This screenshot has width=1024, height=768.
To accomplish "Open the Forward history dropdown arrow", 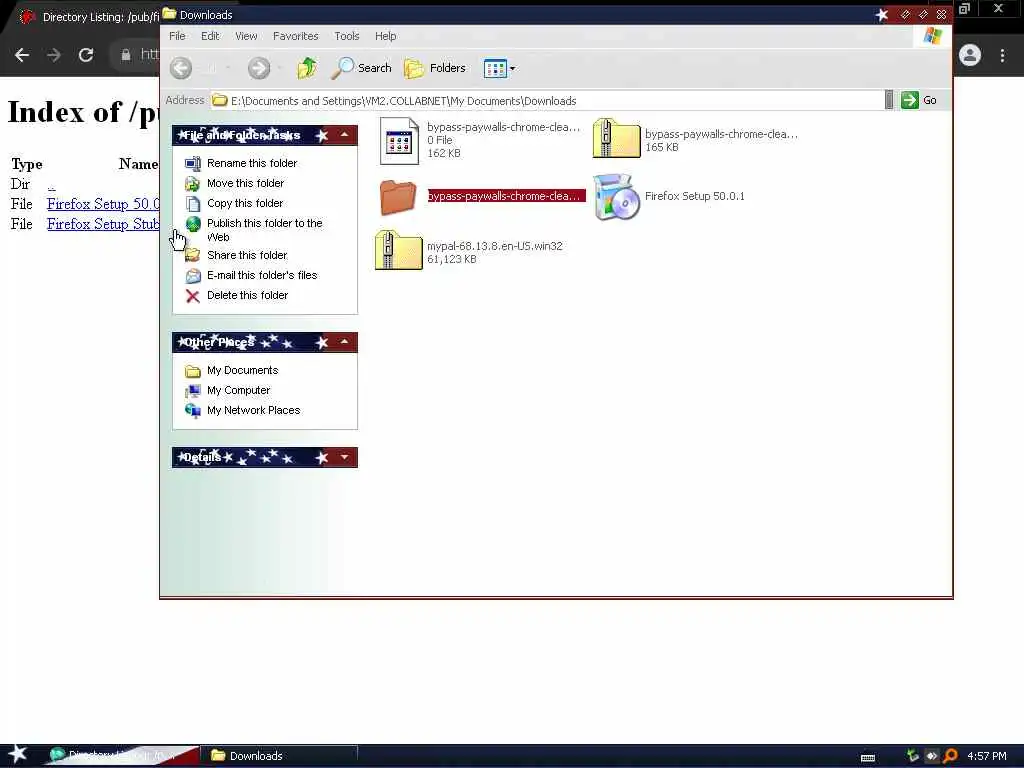I will [x=280, y=68].
